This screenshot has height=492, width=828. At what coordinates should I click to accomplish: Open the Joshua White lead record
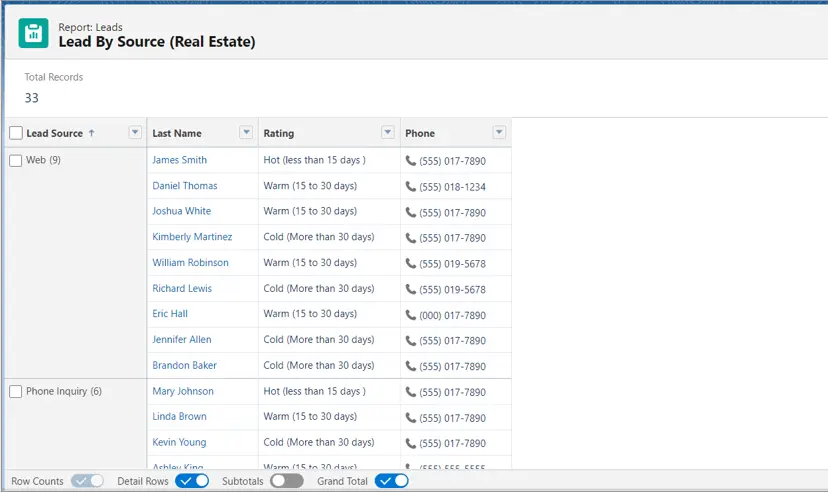pyautogui.click(x=182, y=211)
